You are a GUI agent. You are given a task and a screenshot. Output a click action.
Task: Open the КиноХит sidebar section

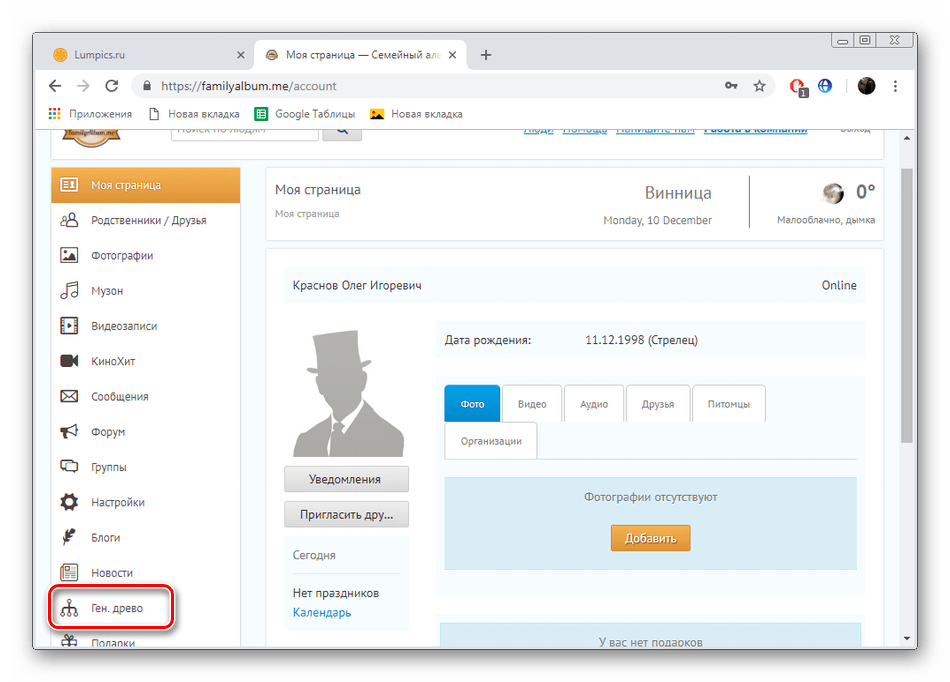(145, 361)
